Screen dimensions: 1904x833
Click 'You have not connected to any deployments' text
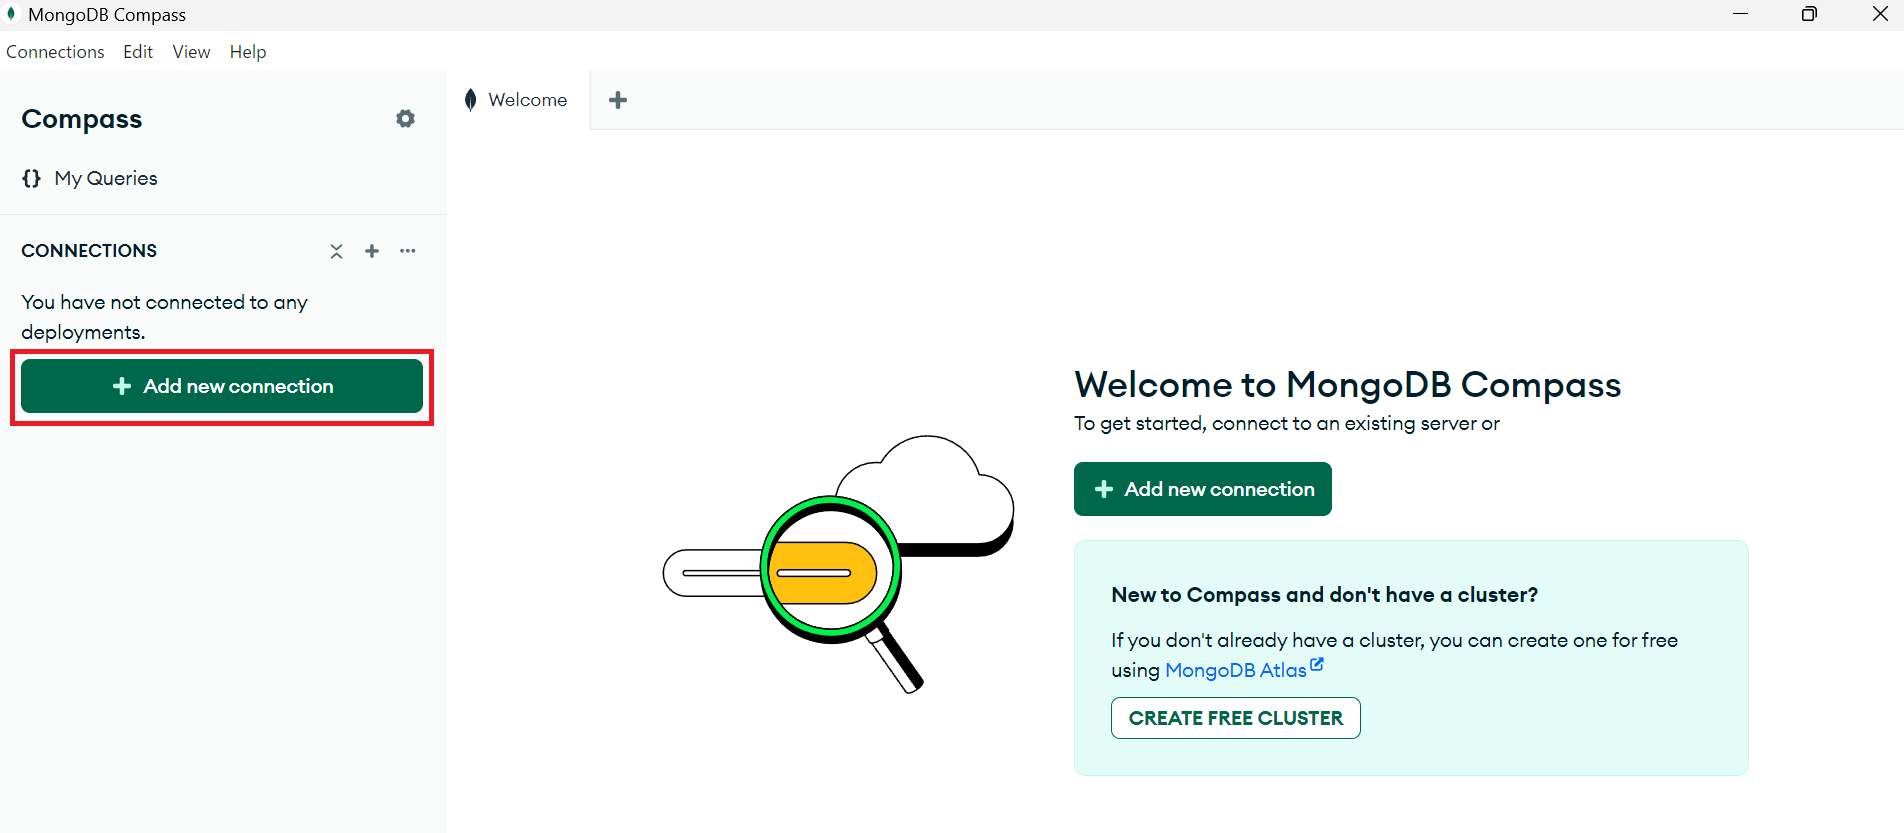(164, 317)
